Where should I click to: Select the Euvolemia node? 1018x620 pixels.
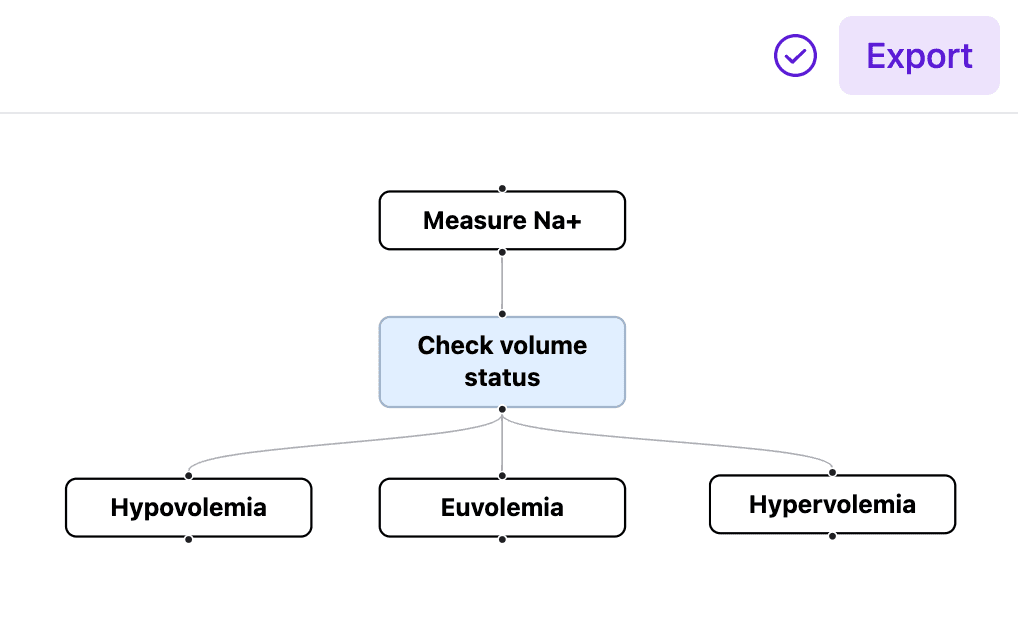pos(502,507)
